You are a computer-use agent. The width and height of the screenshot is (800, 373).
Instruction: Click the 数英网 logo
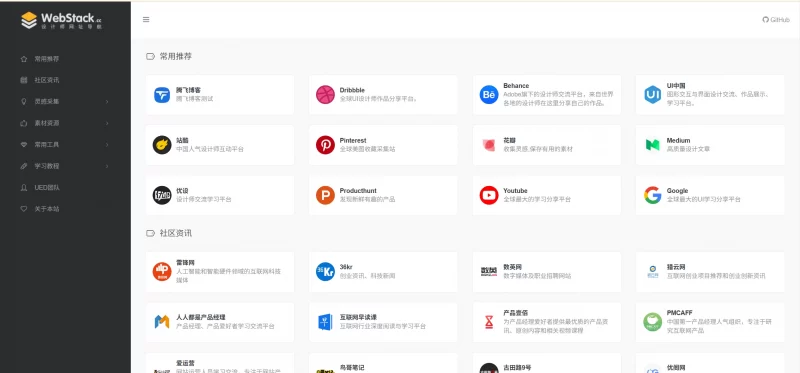[x=489, y=271]
